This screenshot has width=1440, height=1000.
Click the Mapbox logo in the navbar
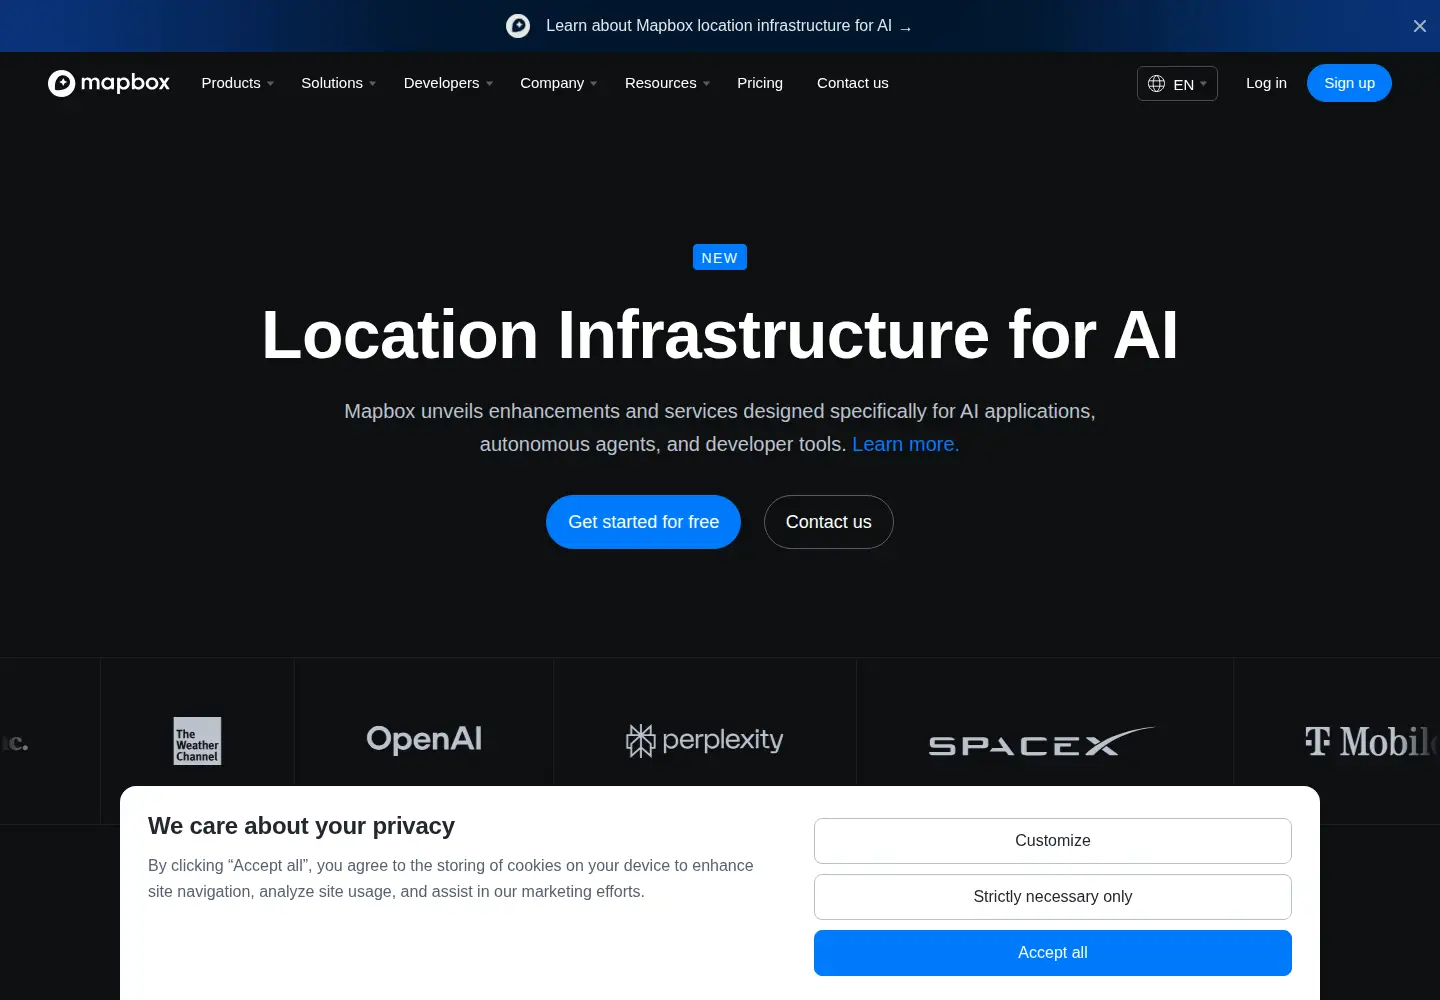coord(109,83)
